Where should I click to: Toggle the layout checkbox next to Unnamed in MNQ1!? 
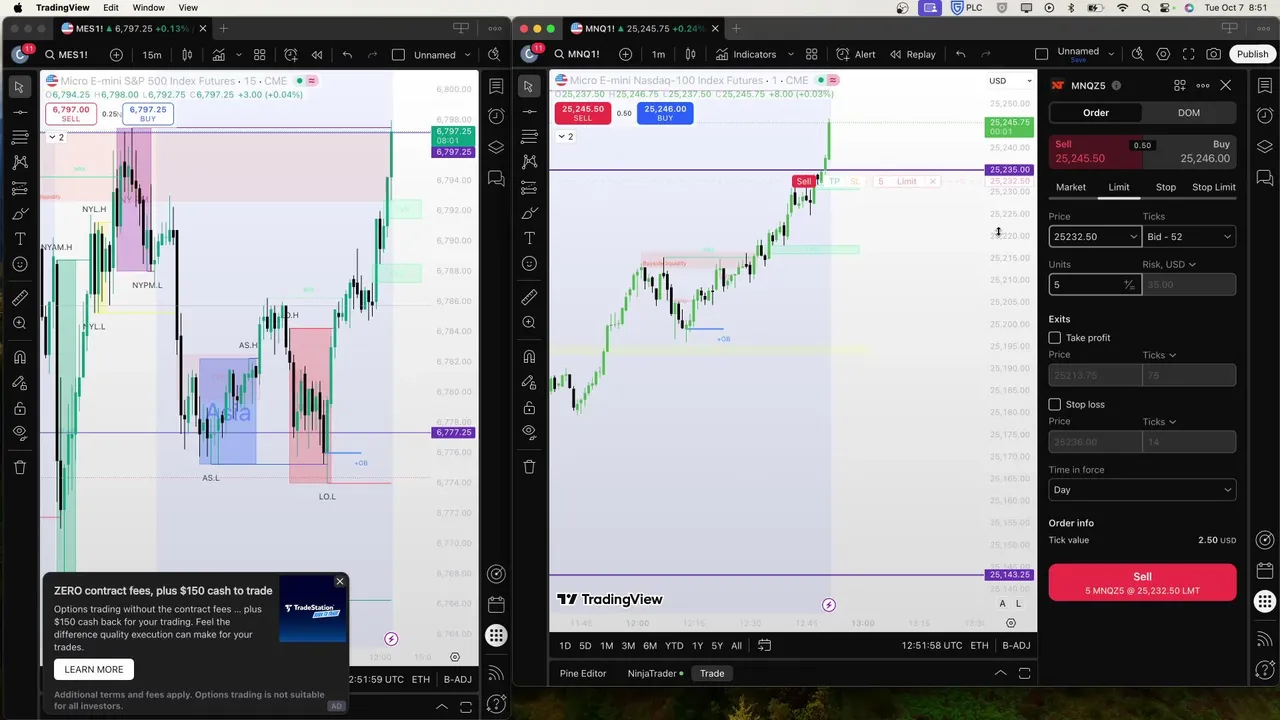click(1041, 54)
